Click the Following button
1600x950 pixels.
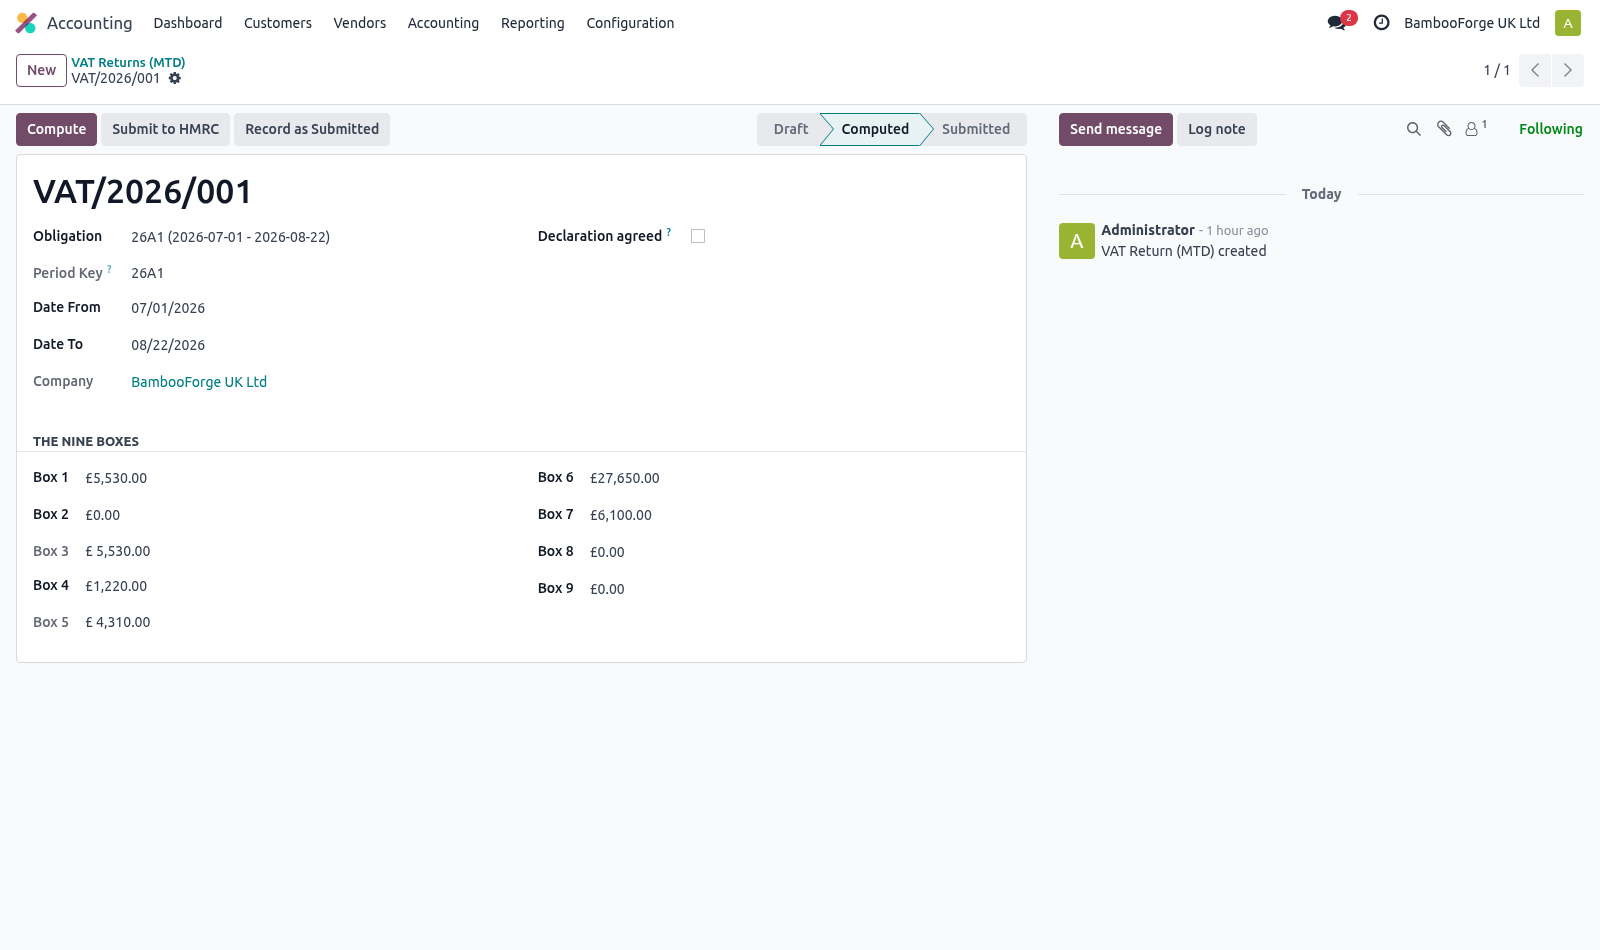click(x=1550, y=129)
